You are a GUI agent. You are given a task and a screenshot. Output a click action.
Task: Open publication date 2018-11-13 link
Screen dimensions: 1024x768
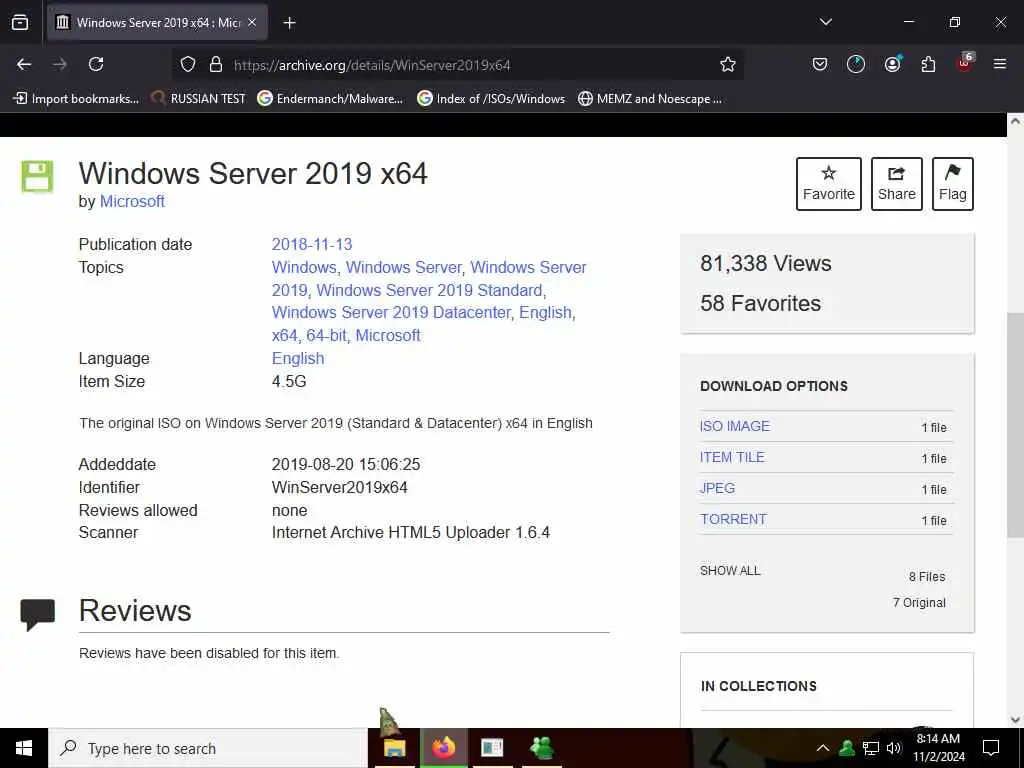312,244
